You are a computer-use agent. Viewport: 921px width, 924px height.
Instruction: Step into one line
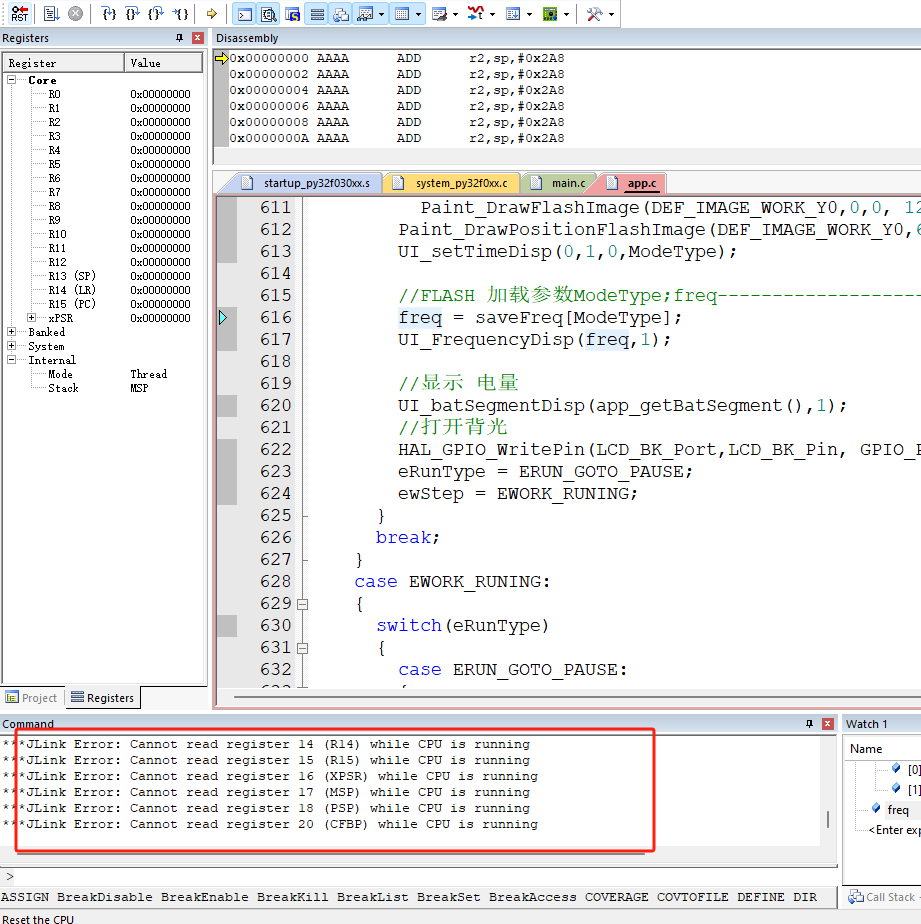pyautogui.click(x=109, y=13)
